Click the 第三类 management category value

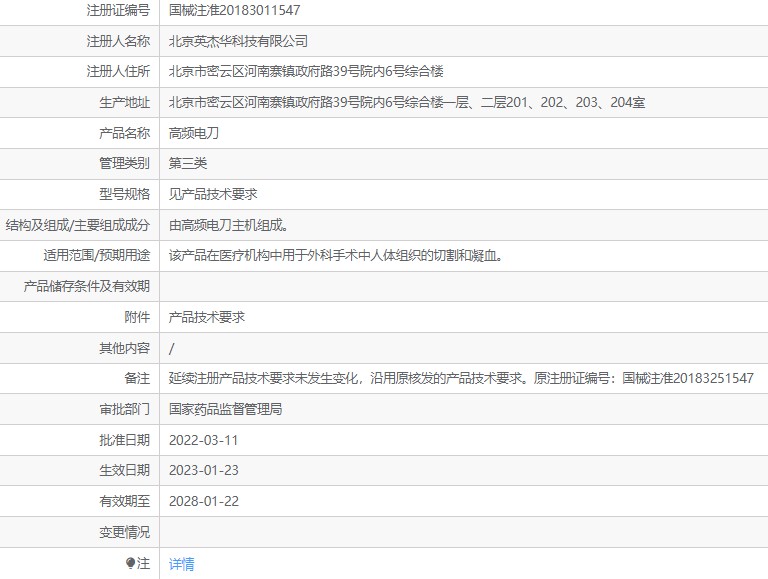pos(188,164)
